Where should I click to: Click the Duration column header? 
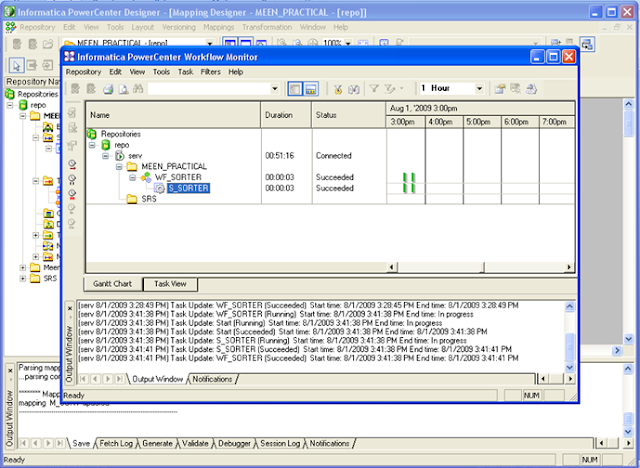click(287, 115)
